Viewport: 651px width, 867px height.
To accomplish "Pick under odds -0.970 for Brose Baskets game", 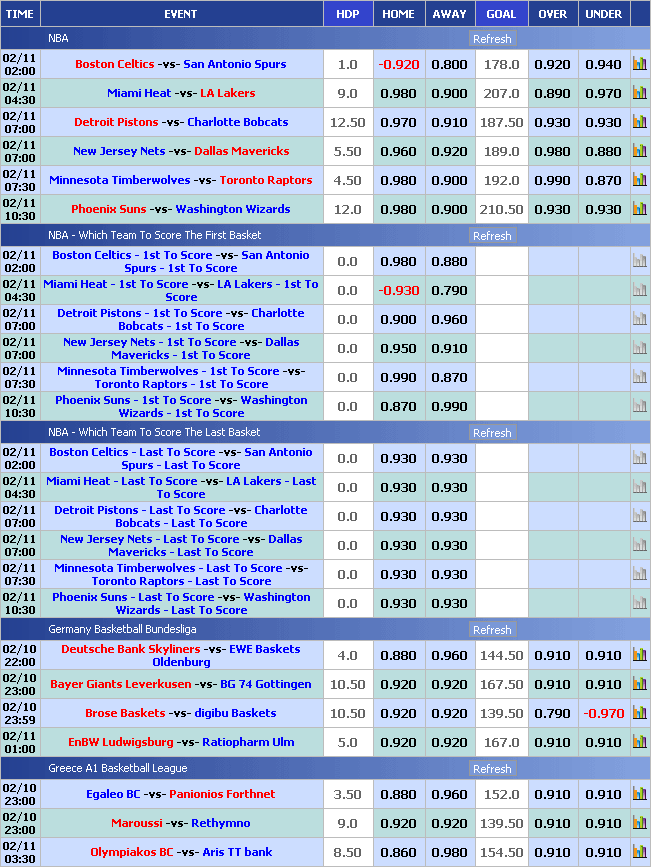I will 603,713.
